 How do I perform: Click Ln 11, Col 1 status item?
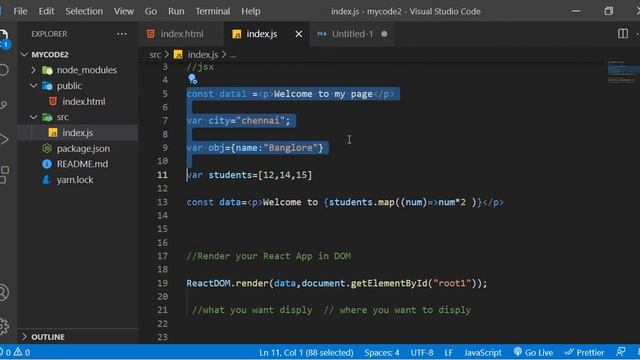[306, 352]
